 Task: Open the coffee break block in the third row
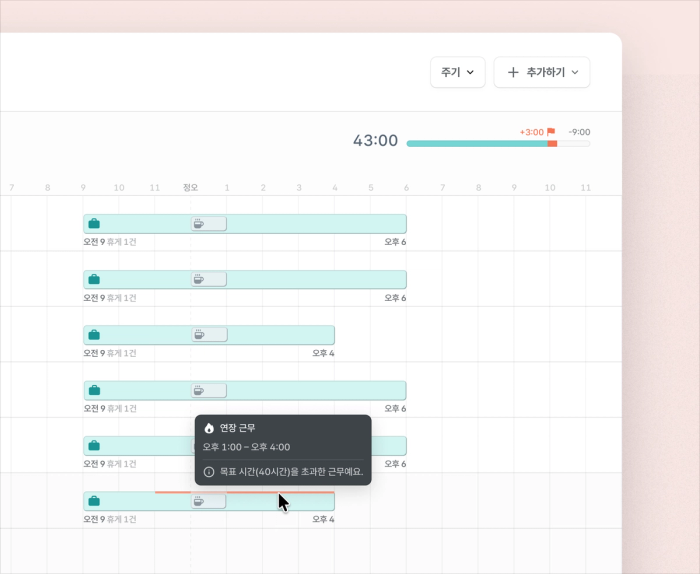tap(209, 335)
